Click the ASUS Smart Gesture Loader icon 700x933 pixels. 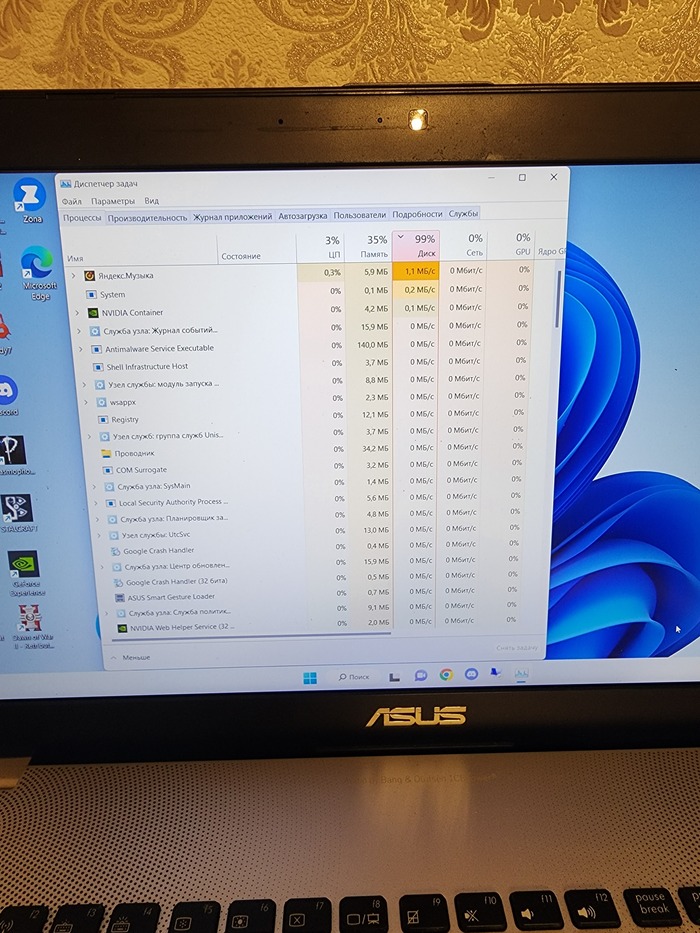[120, 597]
